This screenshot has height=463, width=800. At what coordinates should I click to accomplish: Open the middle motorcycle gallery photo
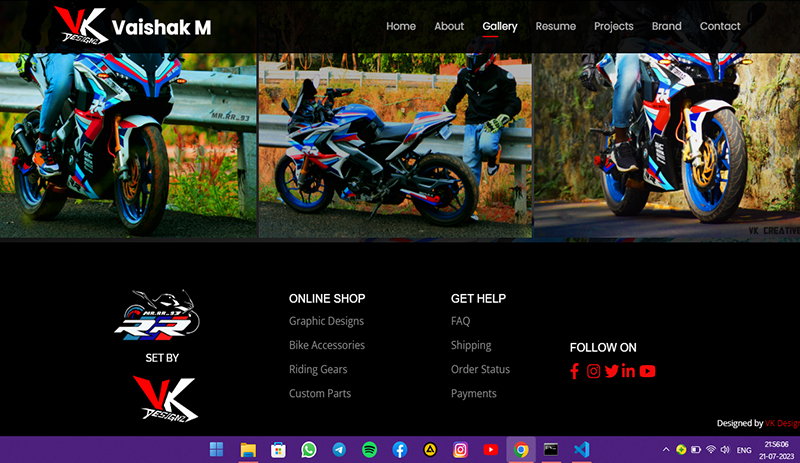pyautogui.click(x=395, y=145)
